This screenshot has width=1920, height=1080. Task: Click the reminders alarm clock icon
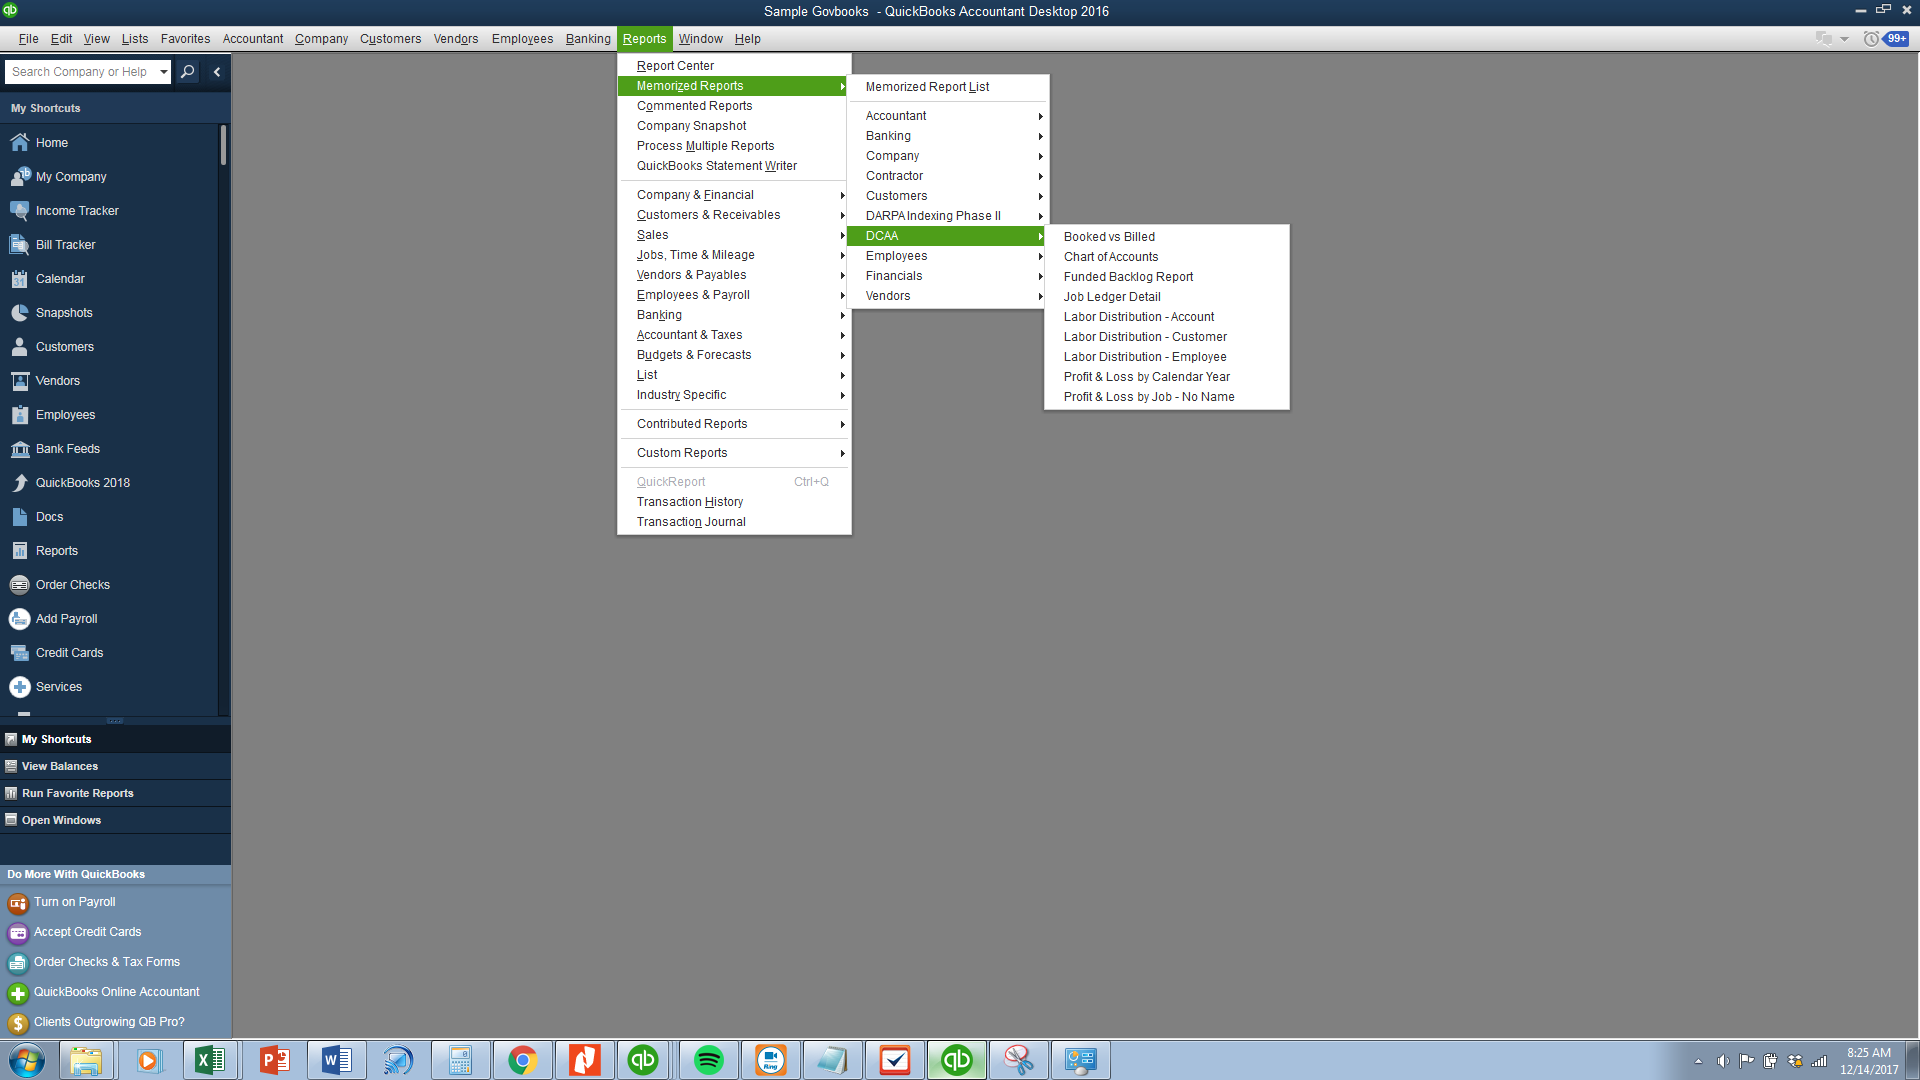[x=1871, y=39]
